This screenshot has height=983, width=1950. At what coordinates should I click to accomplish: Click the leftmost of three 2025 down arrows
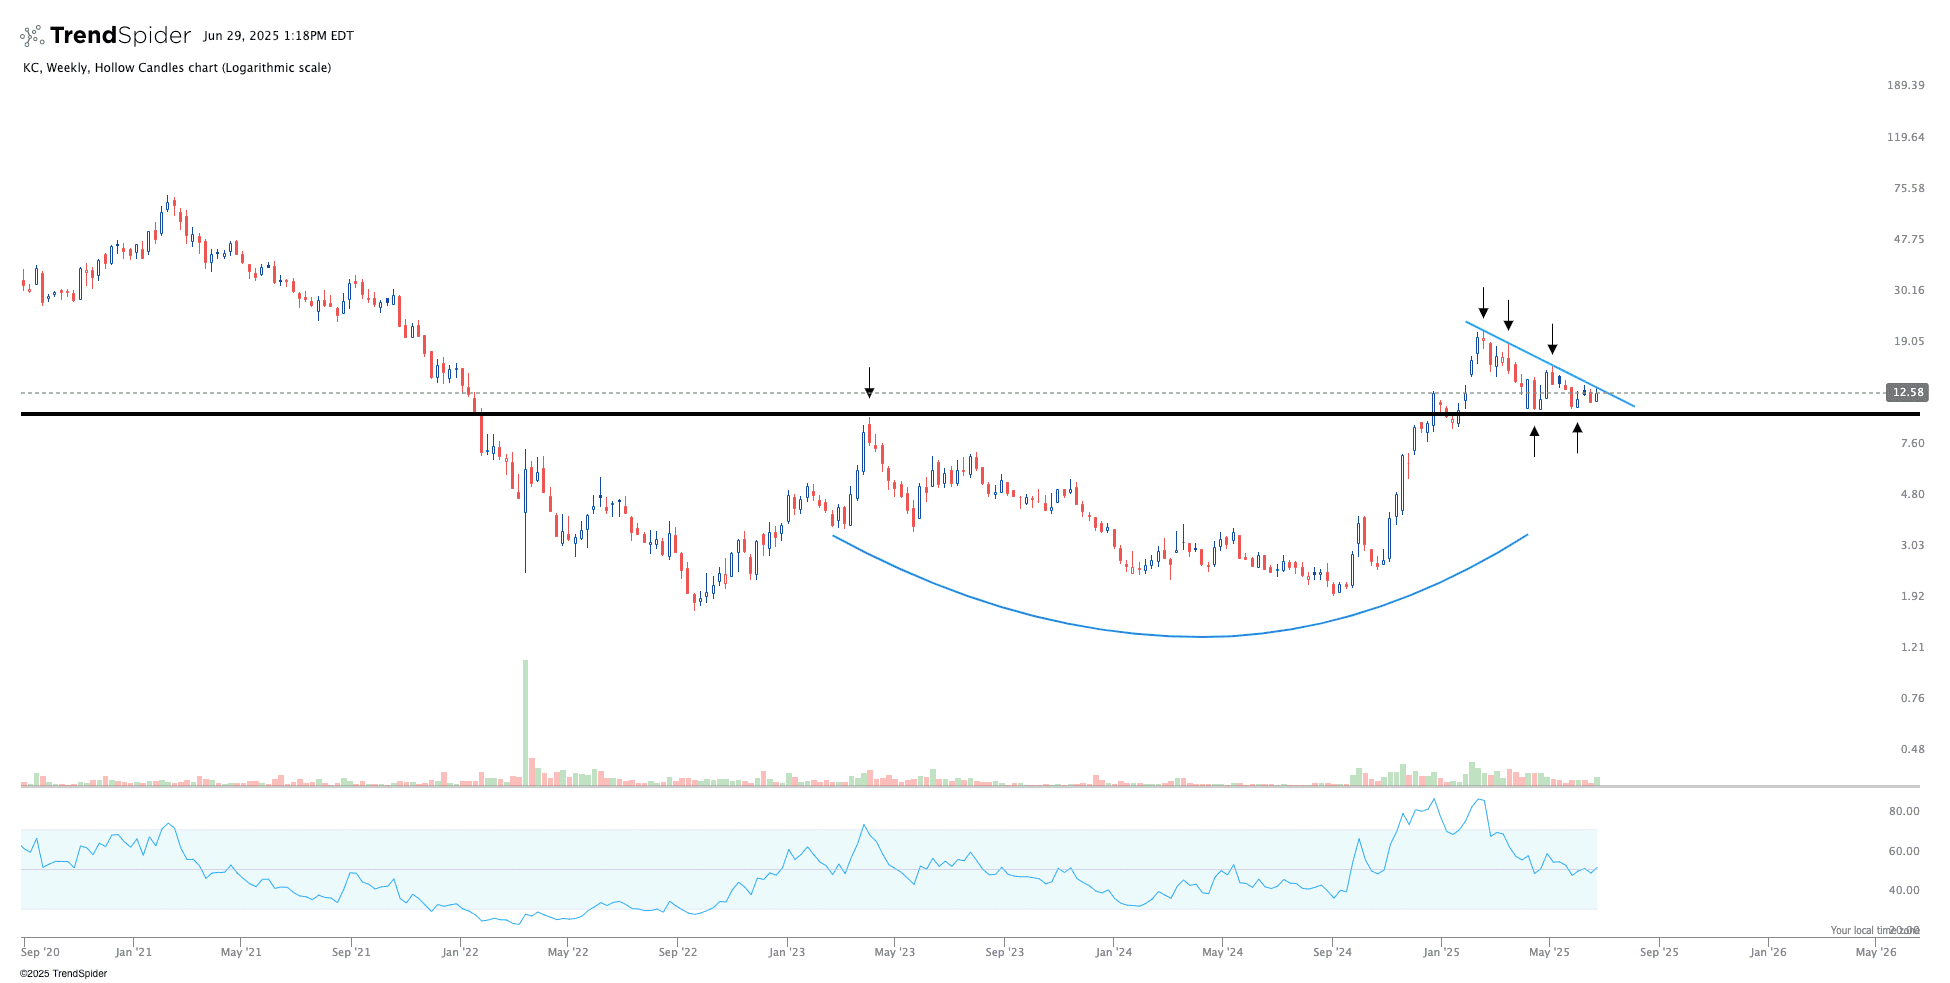(1483, 302)
